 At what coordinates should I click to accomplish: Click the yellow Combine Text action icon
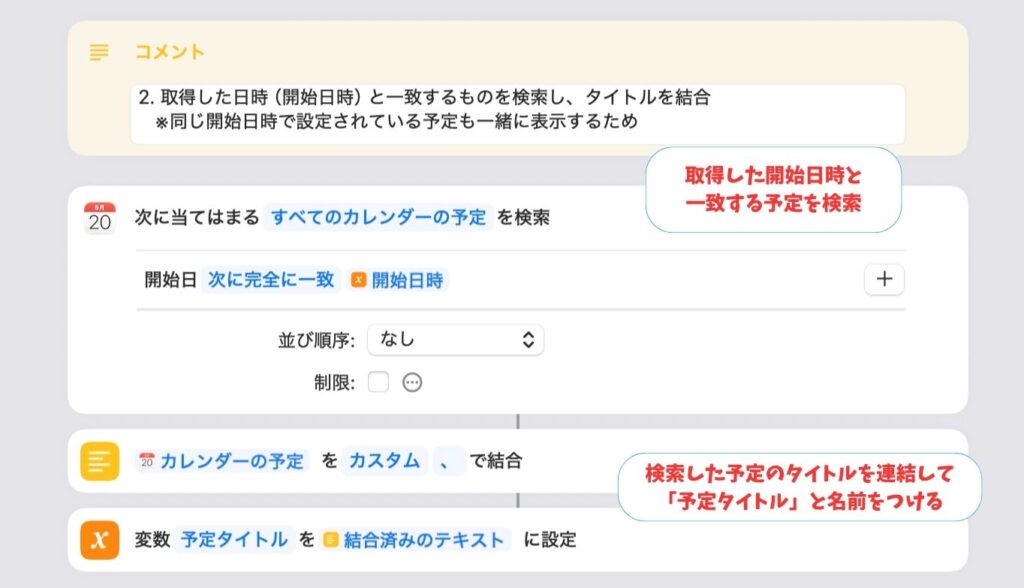pos(100,461)
